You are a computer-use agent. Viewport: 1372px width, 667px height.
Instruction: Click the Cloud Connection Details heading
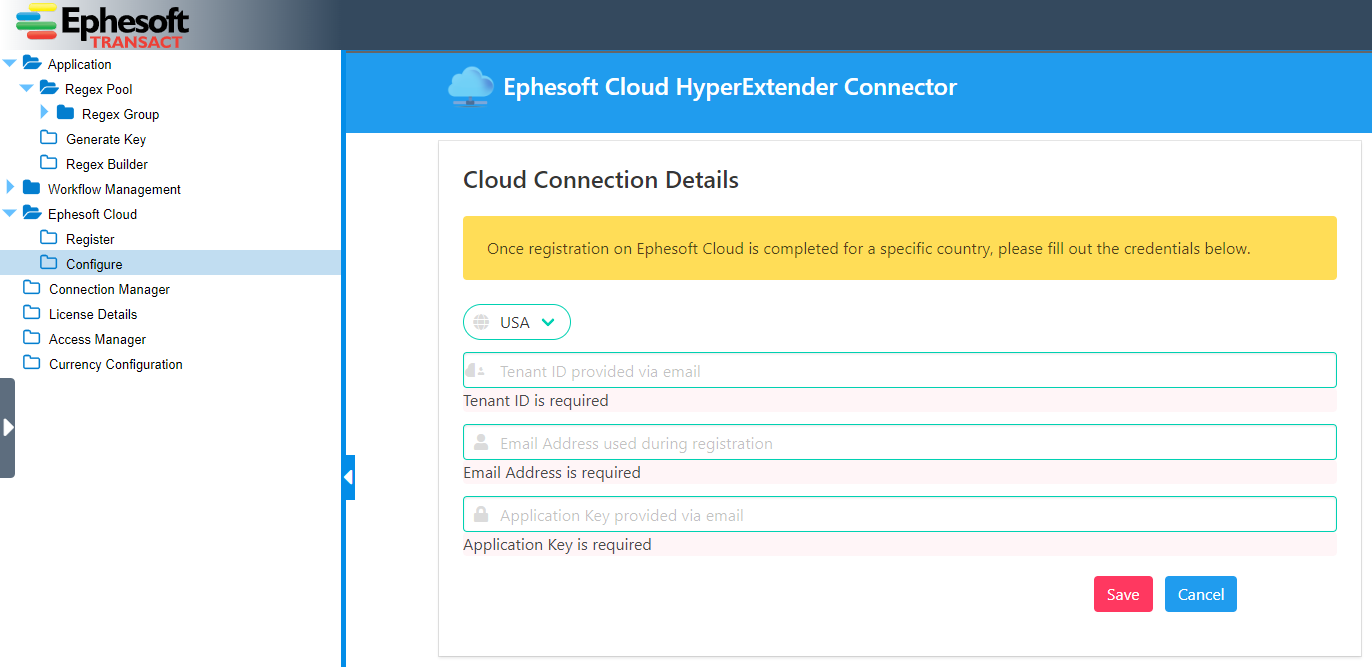pos(601,180)
